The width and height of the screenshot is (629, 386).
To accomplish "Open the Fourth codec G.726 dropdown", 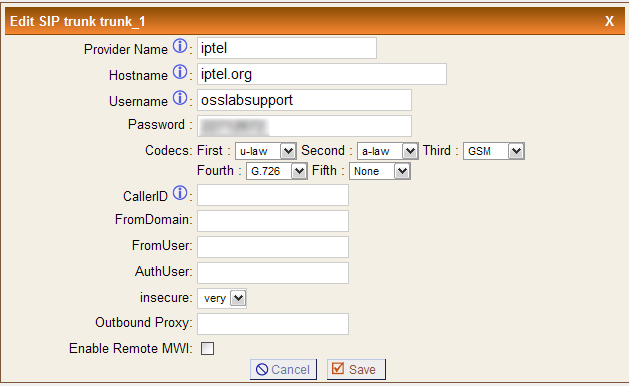I will coord(276,171).
